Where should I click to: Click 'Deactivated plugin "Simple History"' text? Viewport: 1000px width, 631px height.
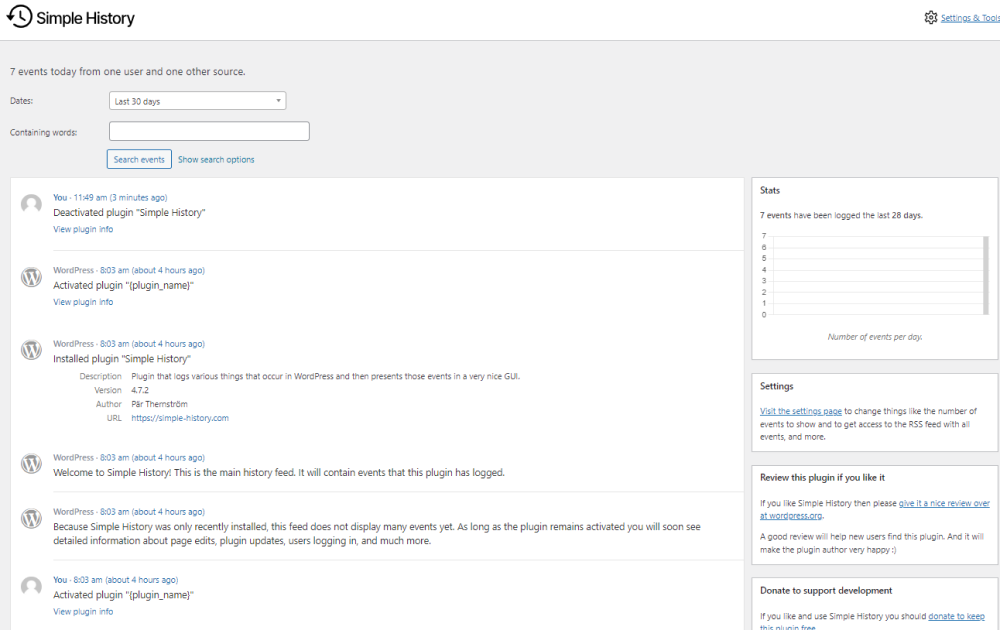(129, 212)
